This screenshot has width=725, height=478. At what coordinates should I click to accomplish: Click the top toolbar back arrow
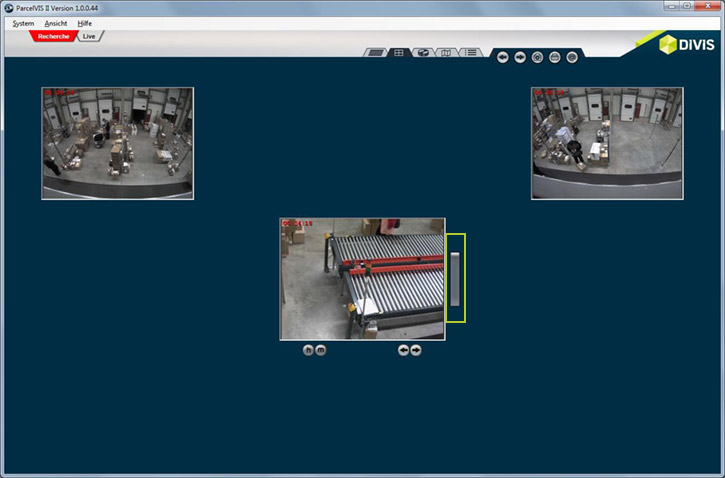click(503, 57)
